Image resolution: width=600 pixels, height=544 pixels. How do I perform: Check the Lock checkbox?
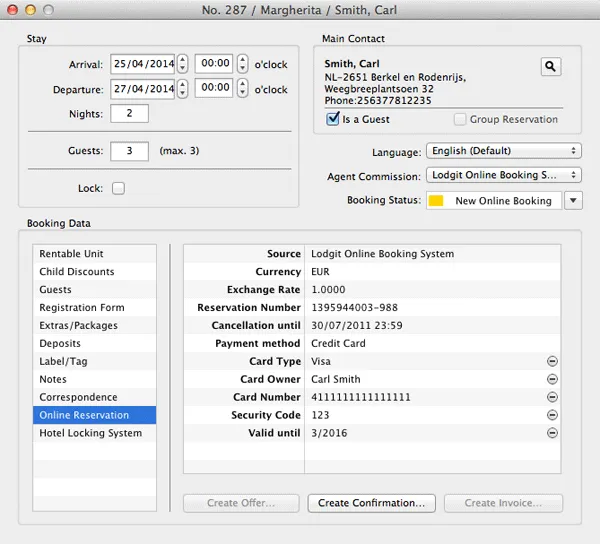coord(118,188)
